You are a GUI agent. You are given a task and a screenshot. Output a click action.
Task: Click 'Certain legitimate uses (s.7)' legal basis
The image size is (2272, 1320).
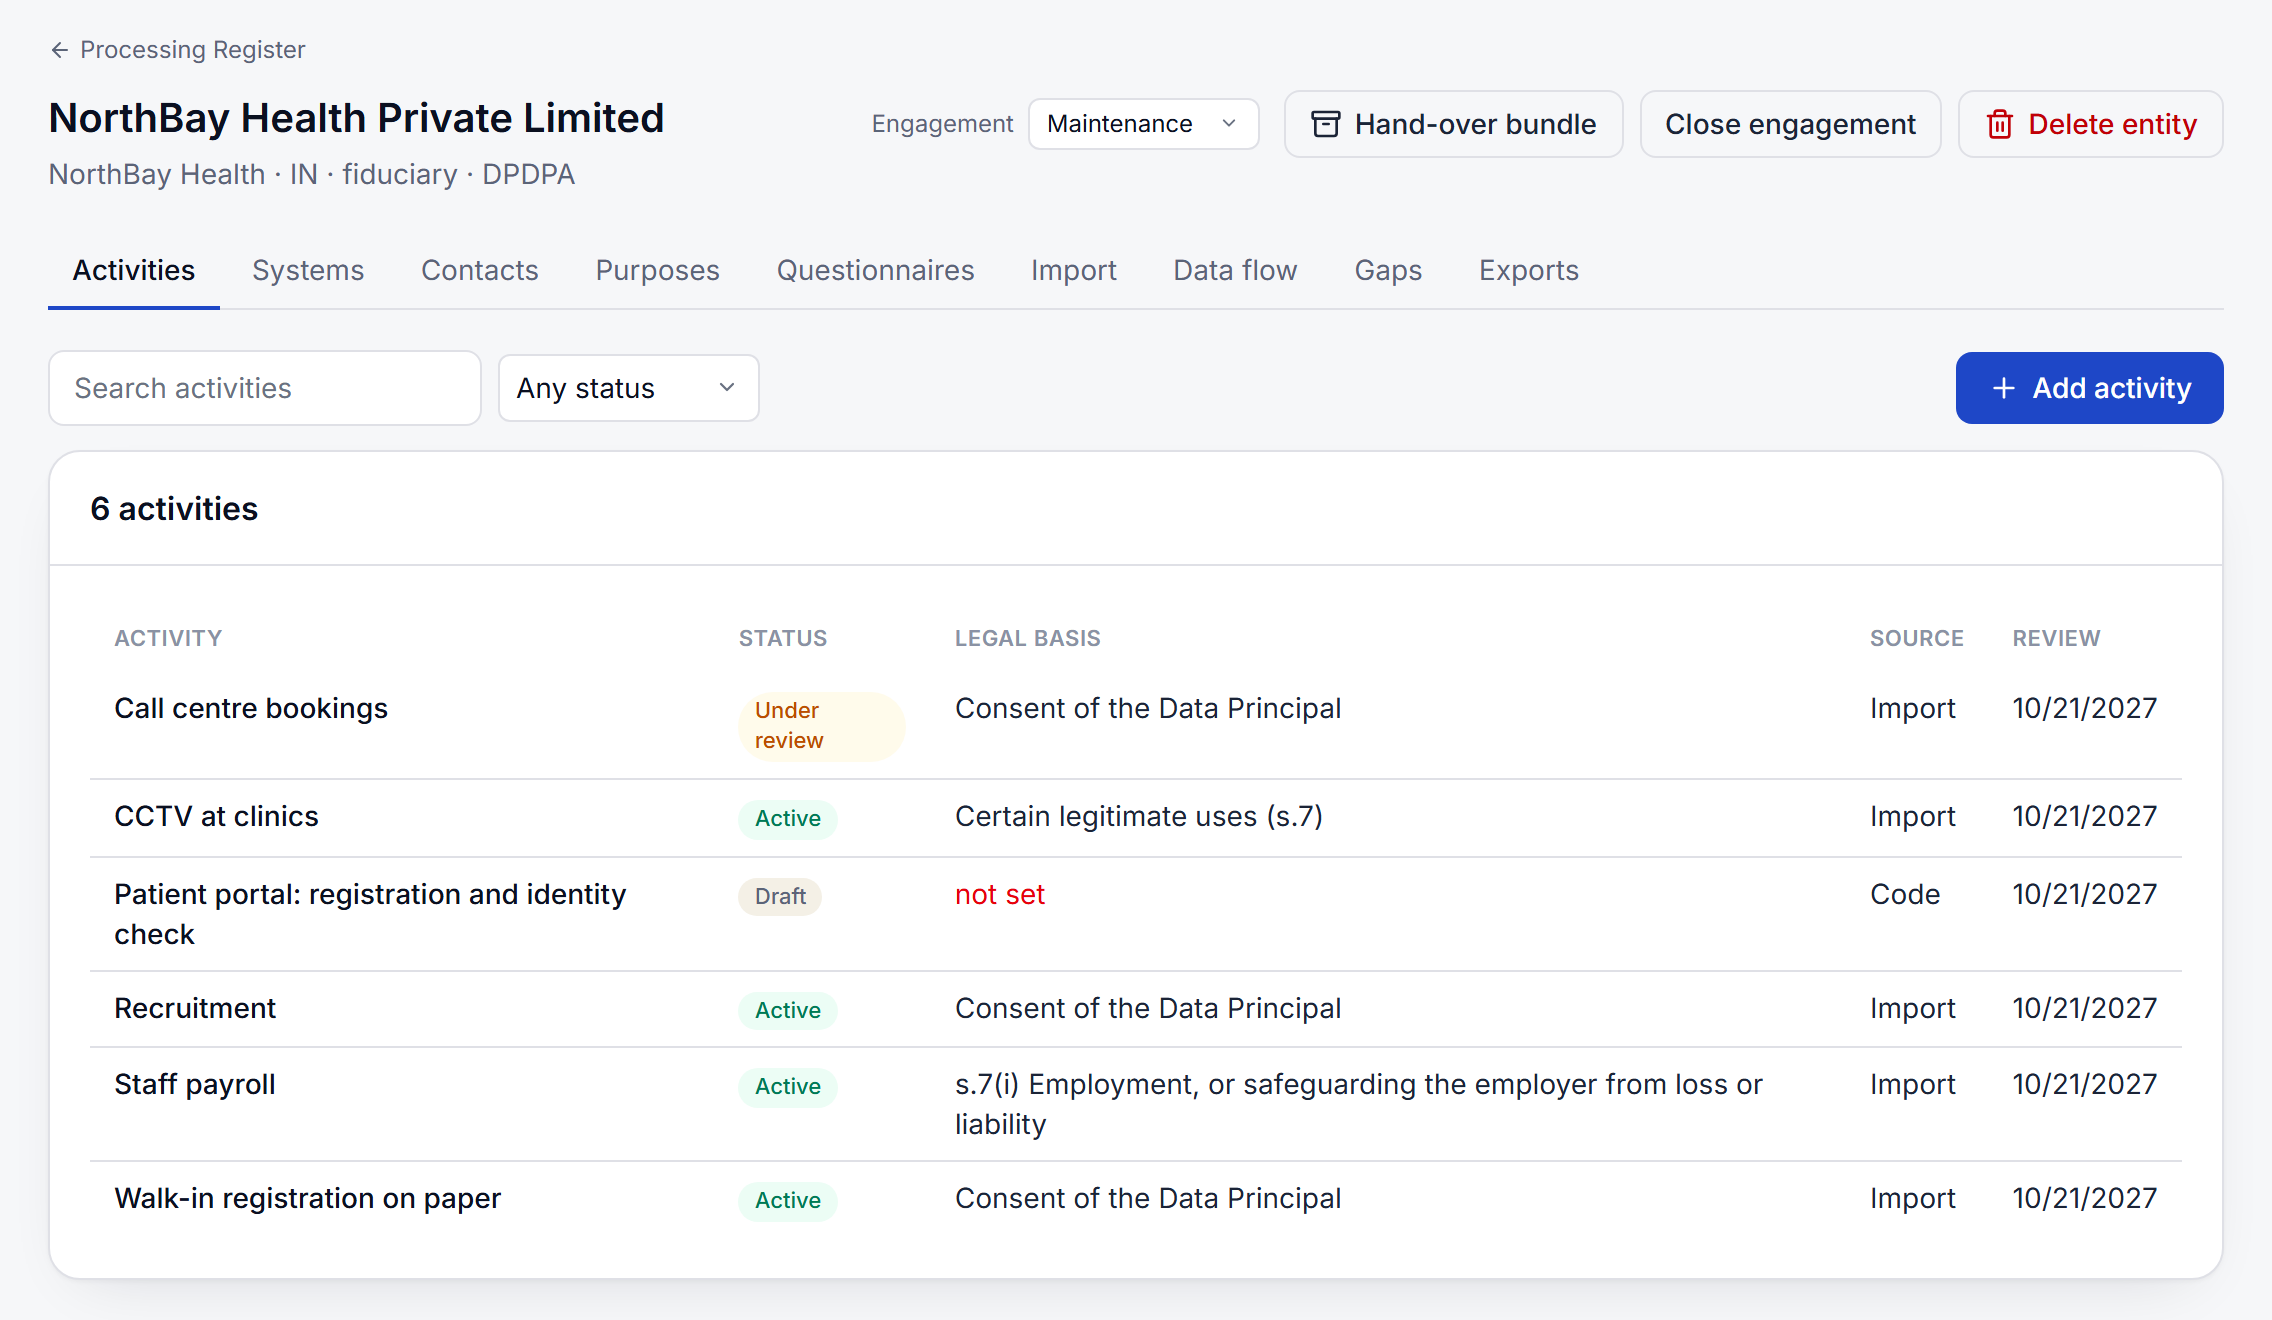(x=1139, y=816)
